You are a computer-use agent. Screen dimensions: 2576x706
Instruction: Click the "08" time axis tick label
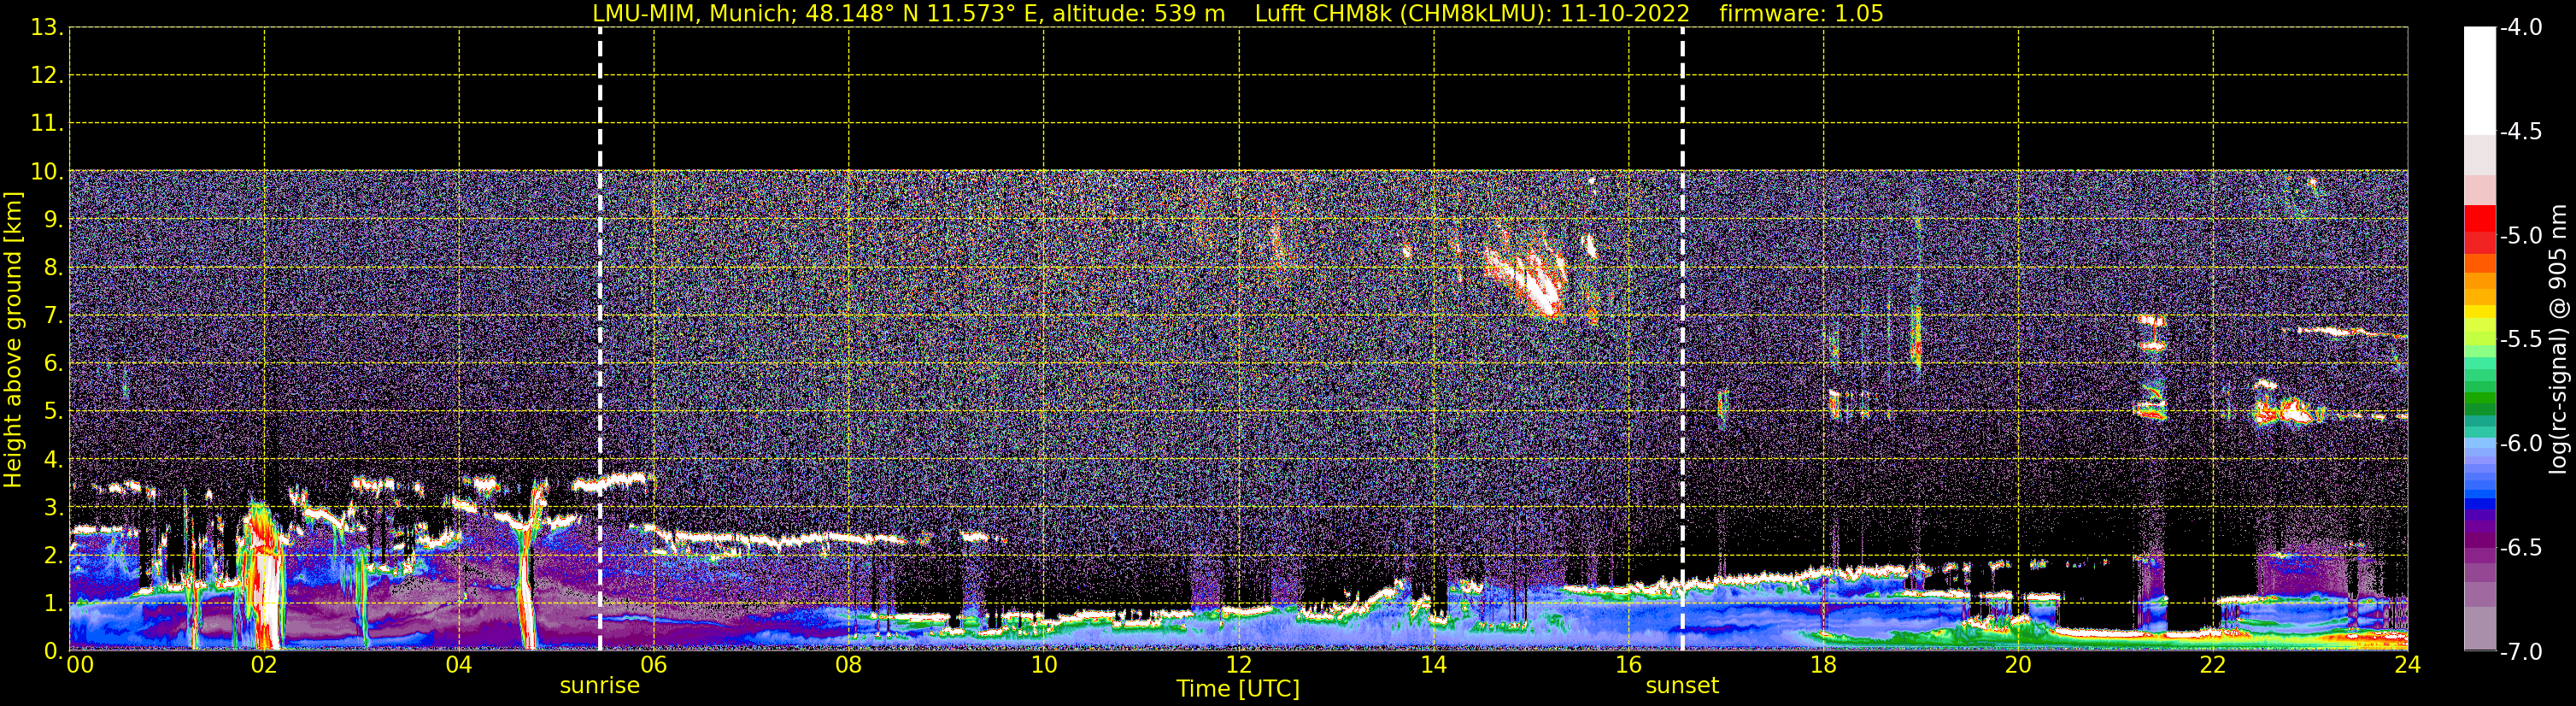848,665
